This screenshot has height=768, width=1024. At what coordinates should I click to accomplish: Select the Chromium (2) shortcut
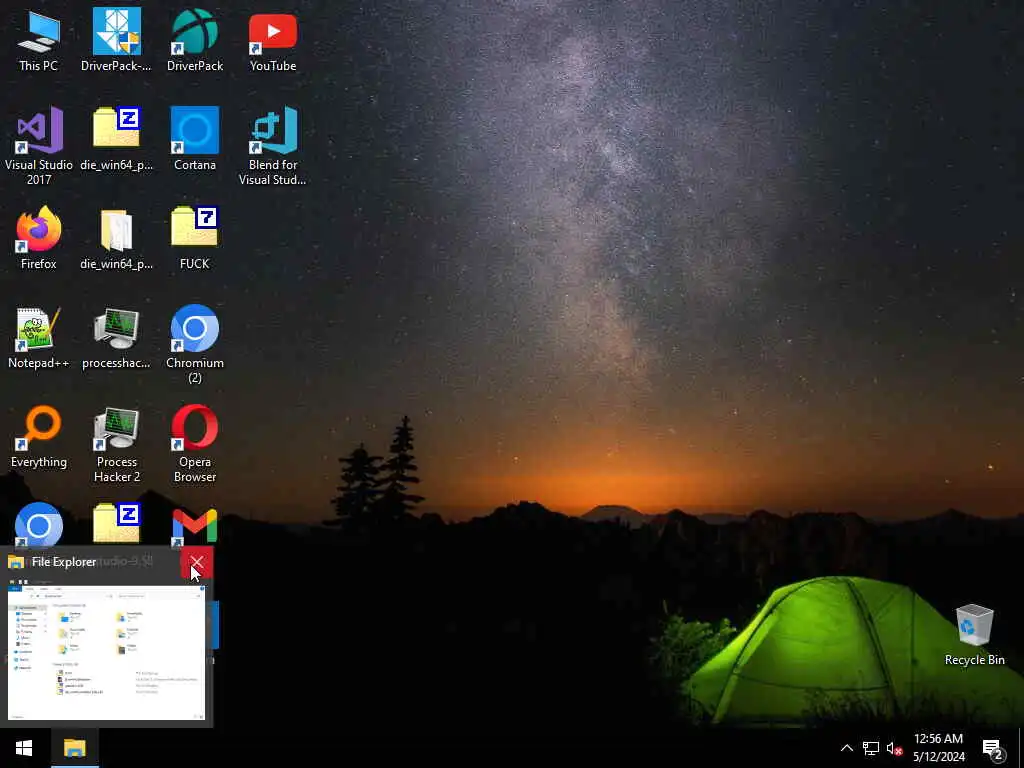pyautogui.click(x=195, y=344)
